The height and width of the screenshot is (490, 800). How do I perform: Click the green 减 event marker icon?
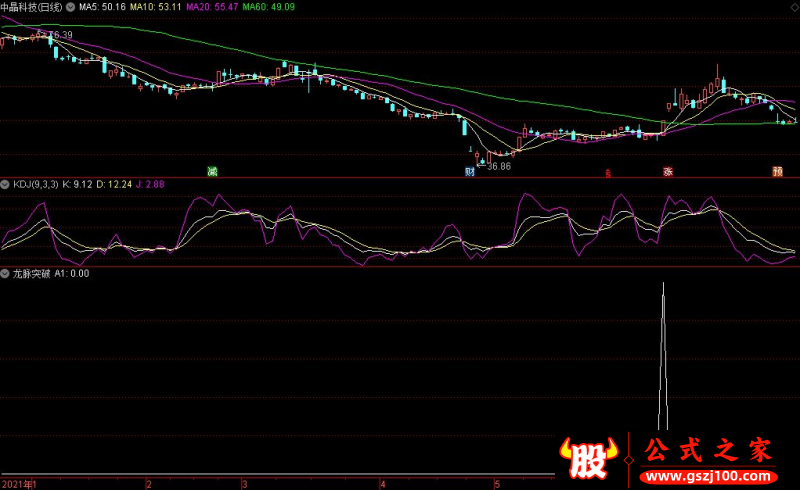(213, 172)
